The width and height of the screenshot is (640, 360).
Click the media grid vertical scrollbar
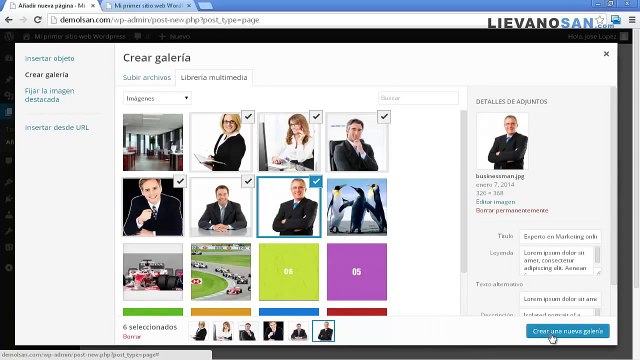[x=463, y=192]
